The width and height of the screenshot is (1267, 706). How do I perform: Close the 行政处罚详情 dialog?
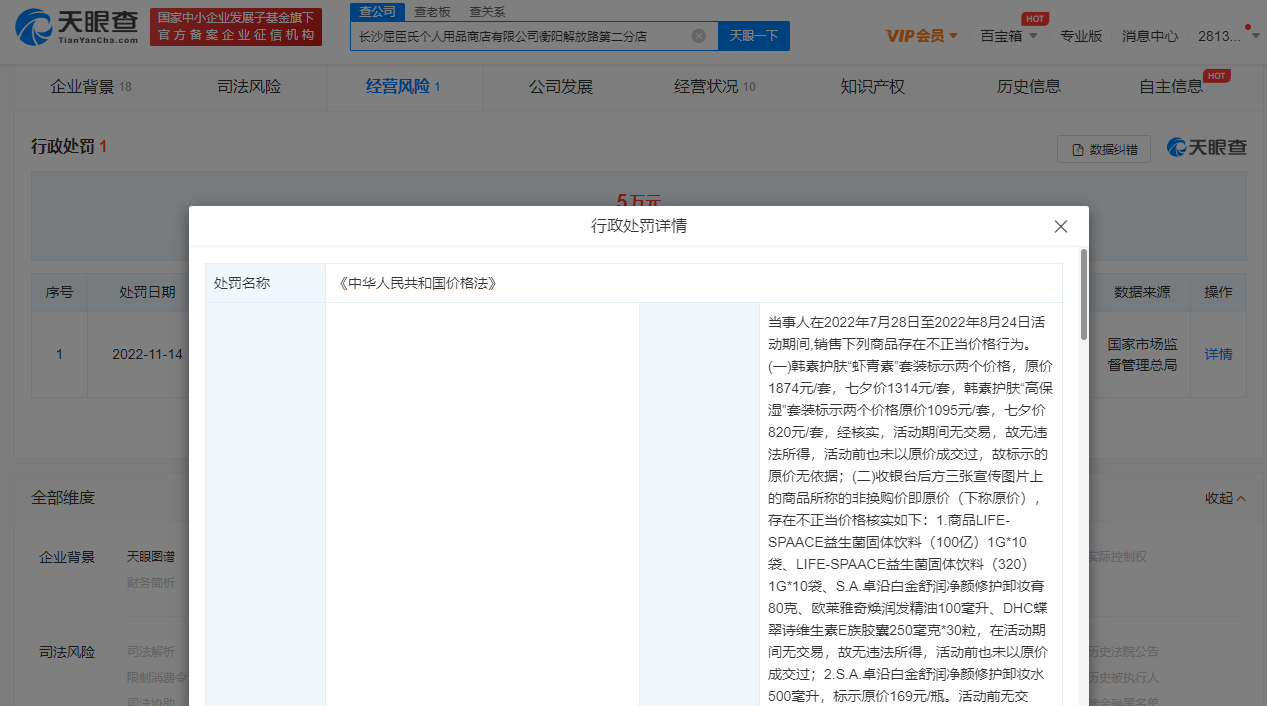pyautogui.click(x=1061, y=227)
